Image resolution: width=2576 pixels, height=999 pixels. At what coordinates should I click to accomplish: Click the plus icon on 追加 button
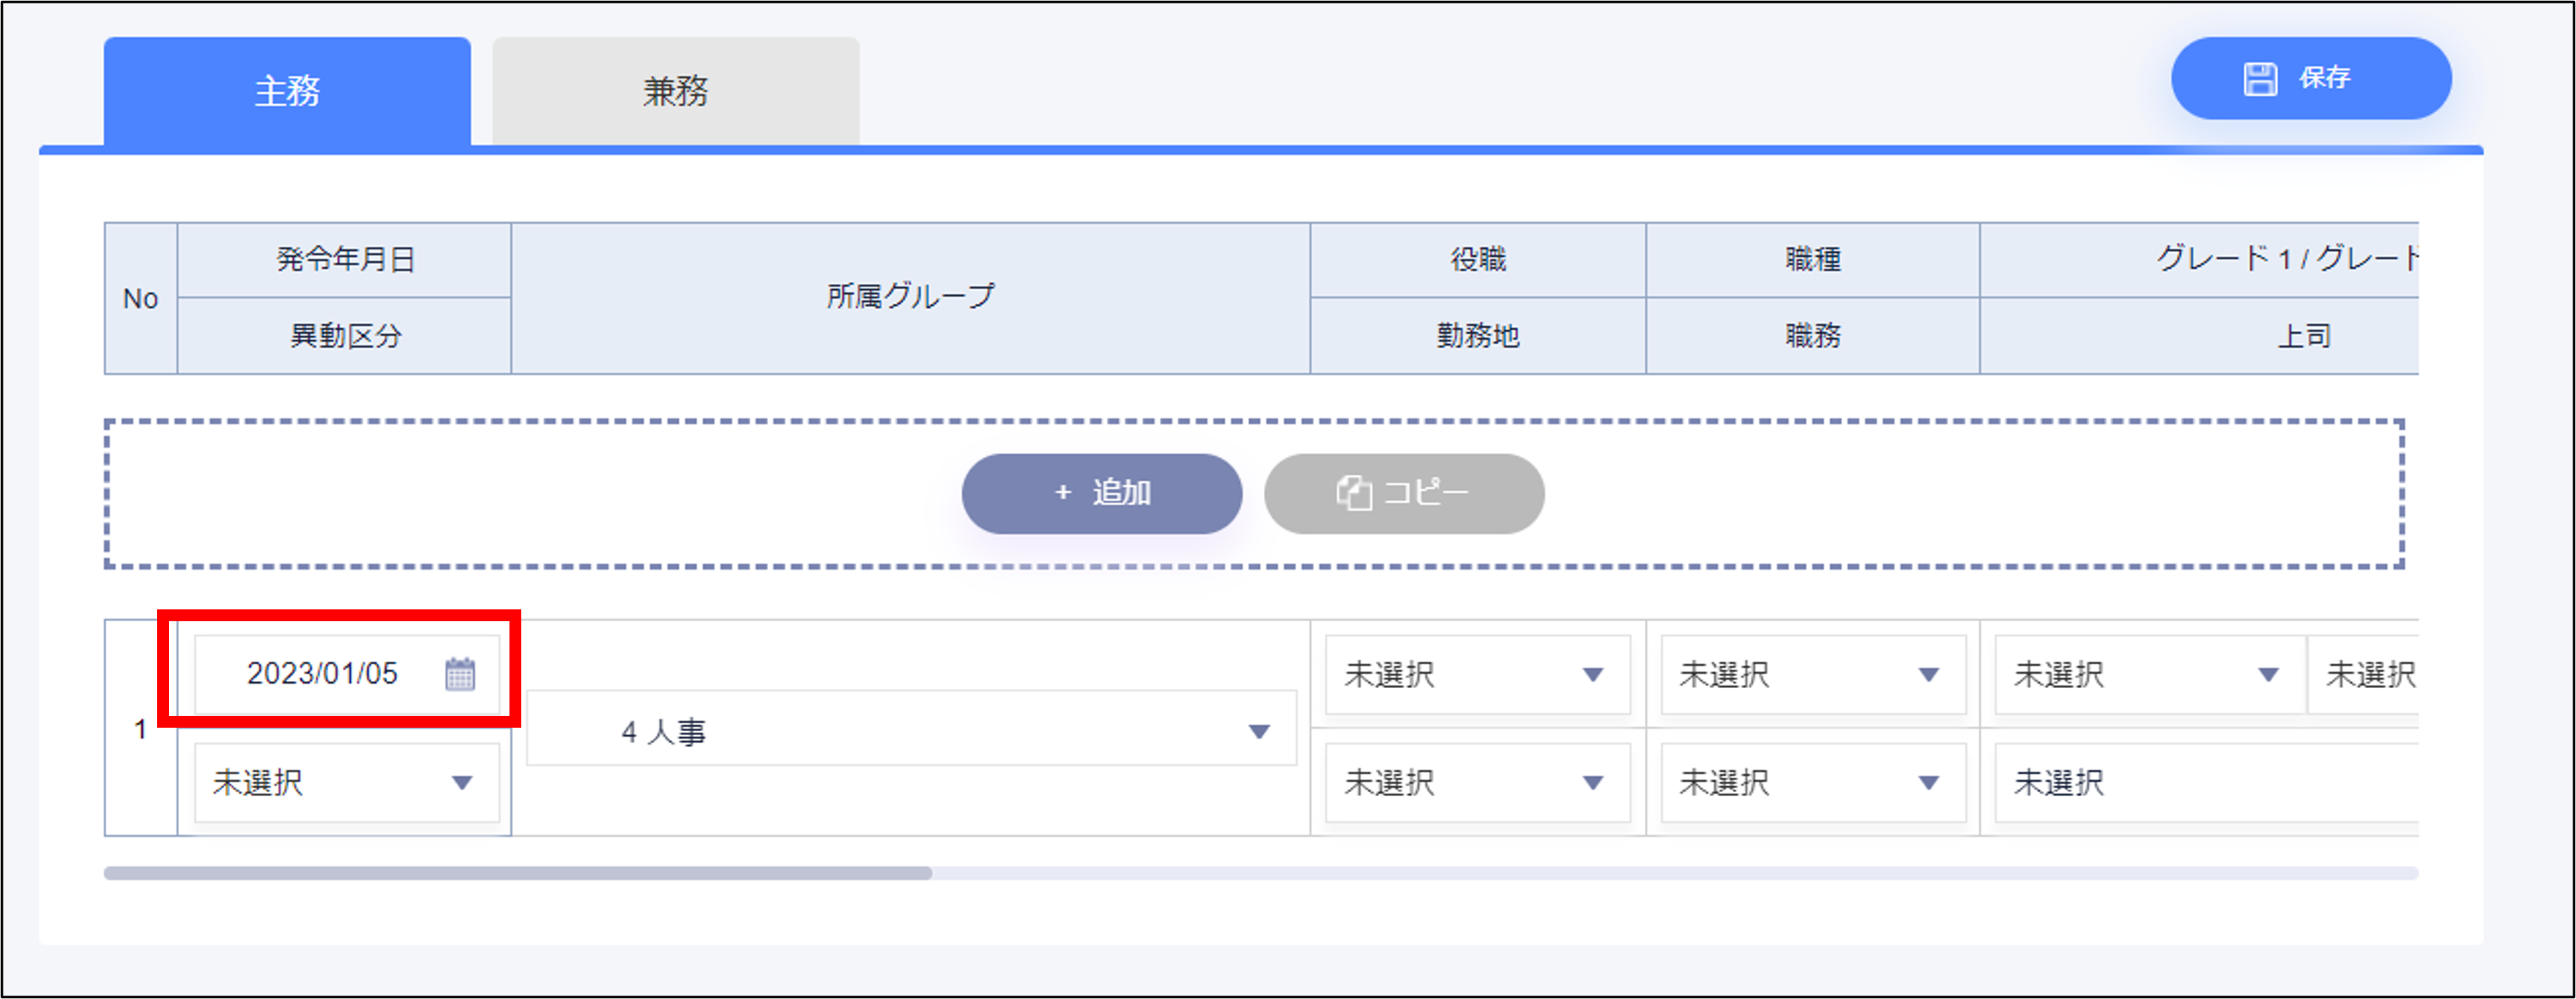coord(1063,493)
